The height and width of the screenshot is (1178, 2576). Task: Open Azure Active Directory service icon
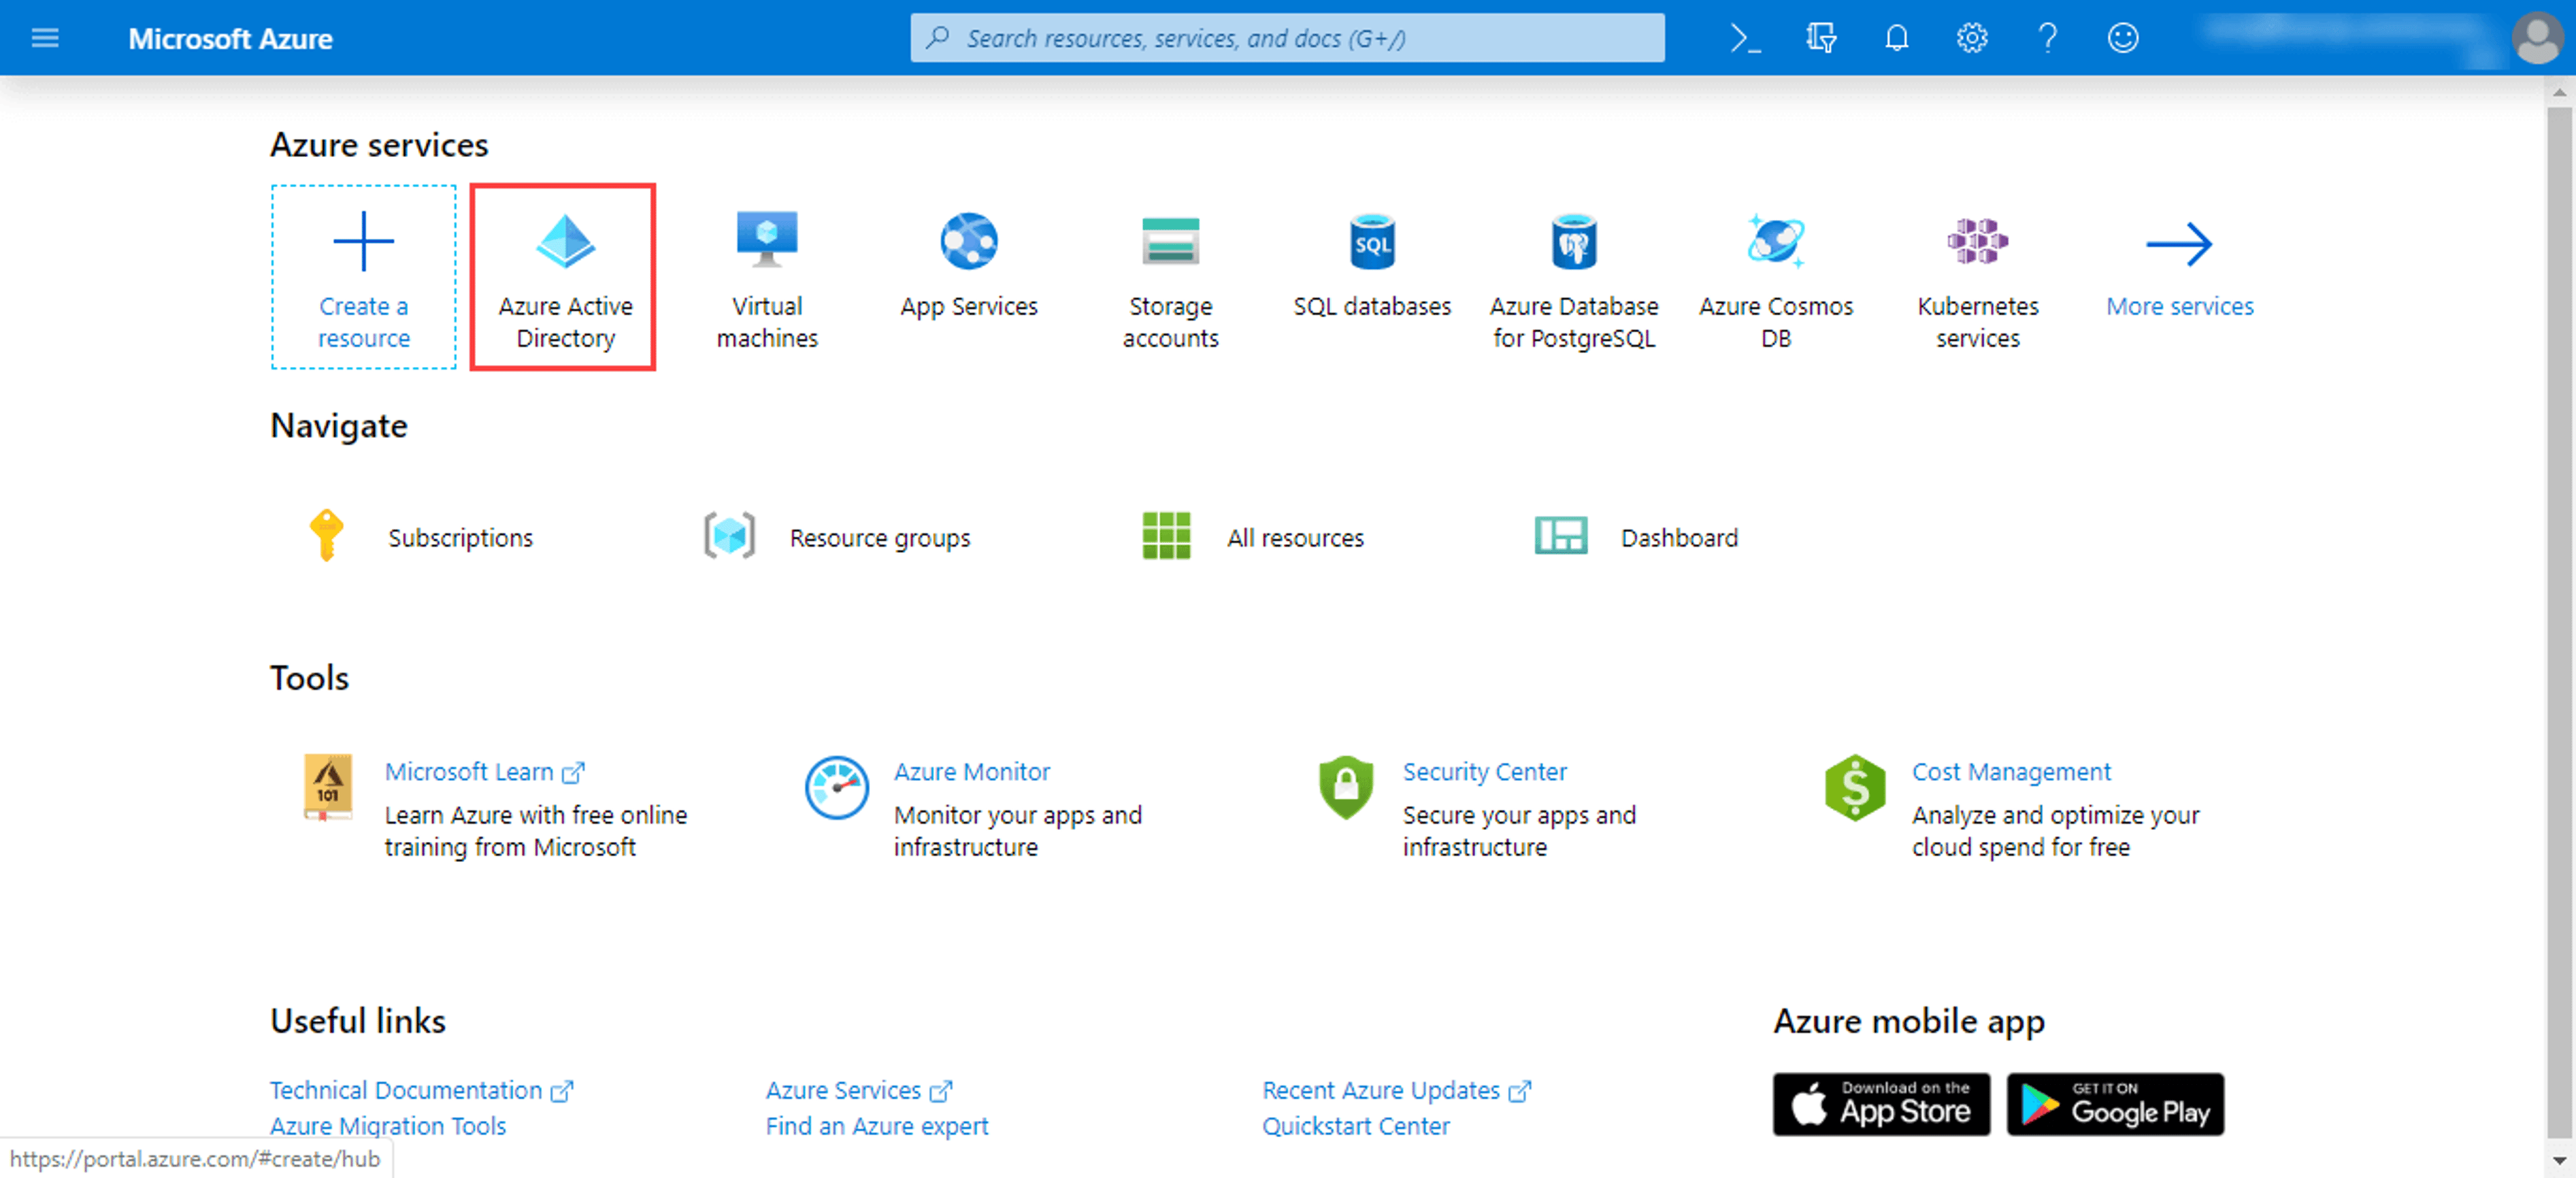tap(565, 241)
